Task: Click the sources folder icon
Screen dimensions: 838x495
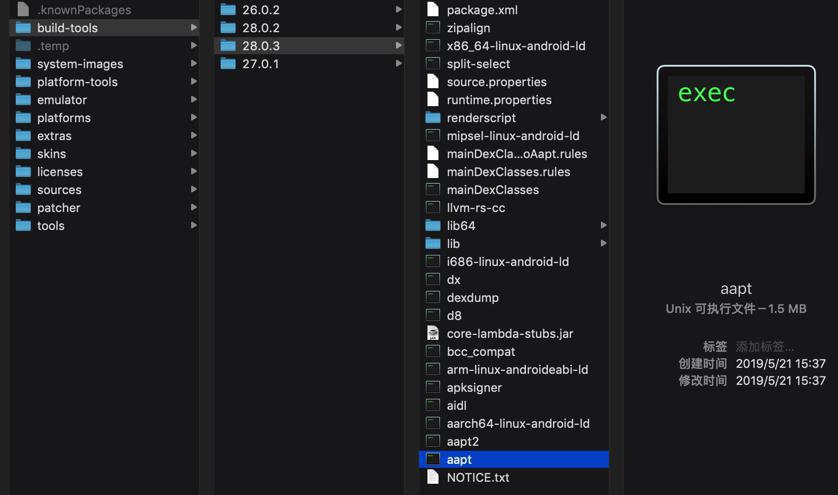Action: pos(23,190)
